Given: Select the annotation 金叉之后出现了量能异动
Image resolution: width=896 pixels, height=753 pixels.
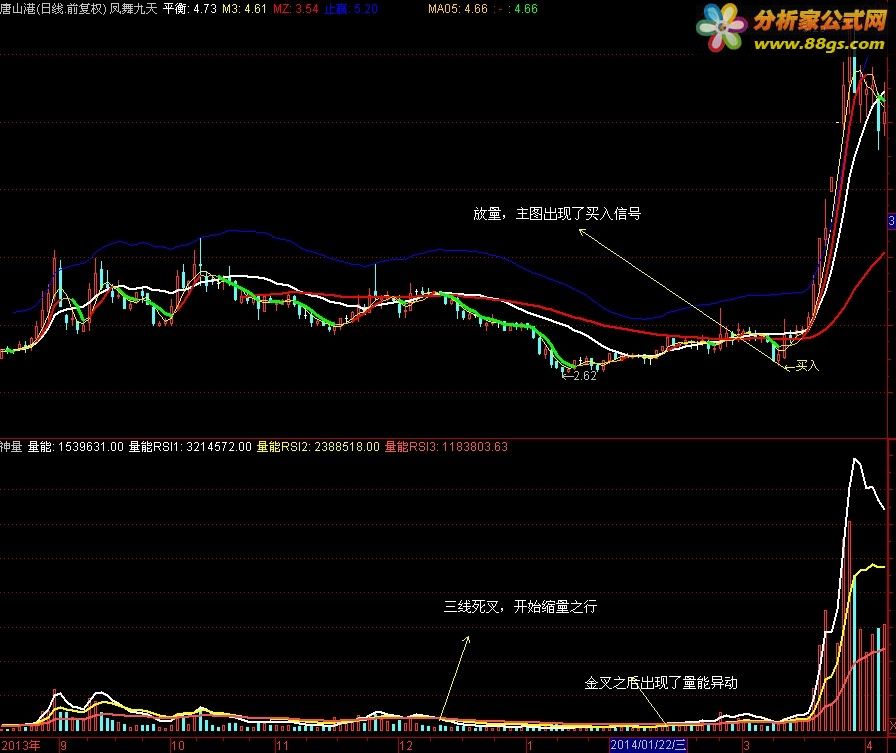Looking at the screenshot, I should point(661,683).
